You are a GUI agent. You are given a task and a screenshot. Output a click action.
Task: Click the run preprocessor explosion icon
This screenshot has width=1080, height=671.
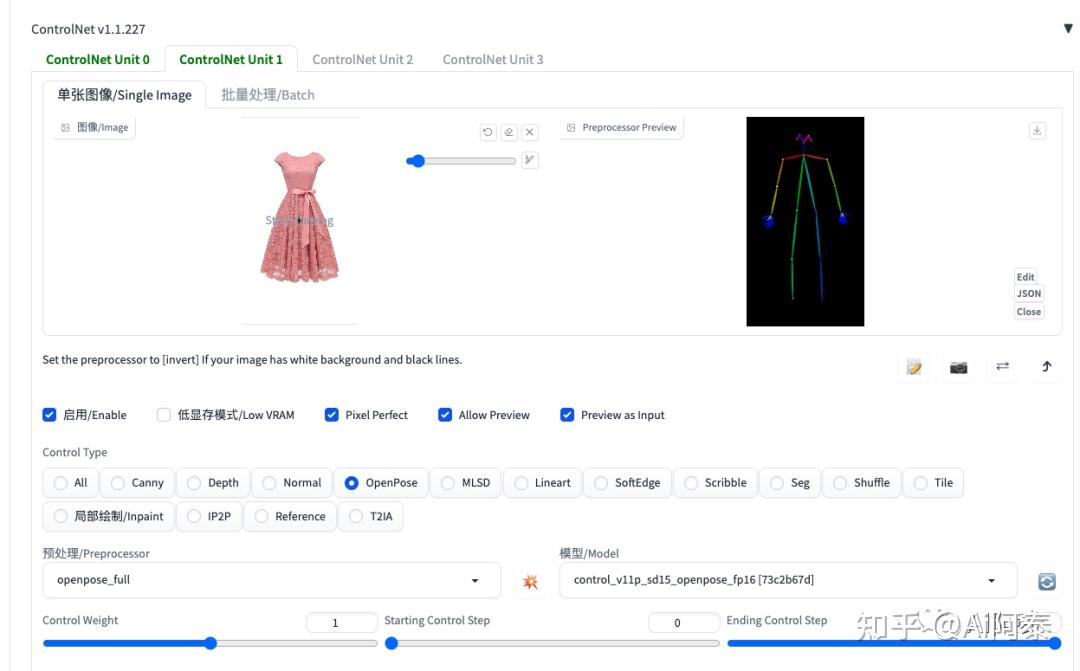pyautogui.click(x=530, y=581)
